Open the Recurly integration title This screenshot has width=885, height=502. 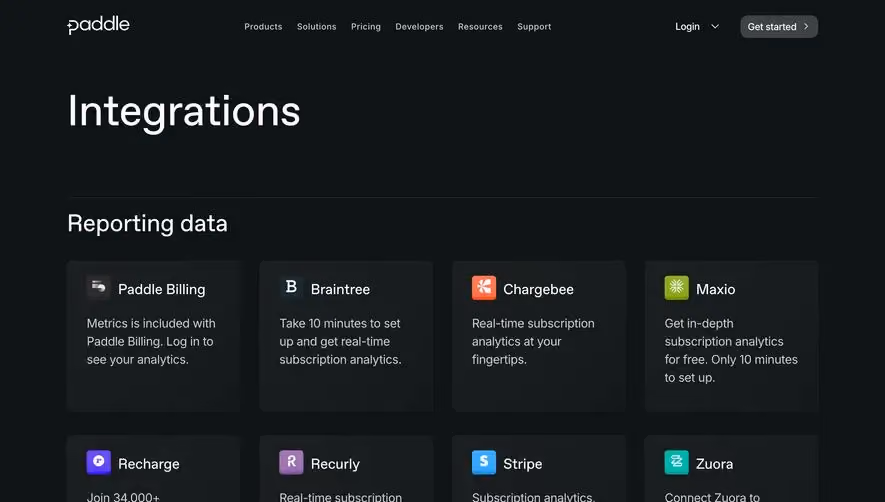click(x=335, y=464)
